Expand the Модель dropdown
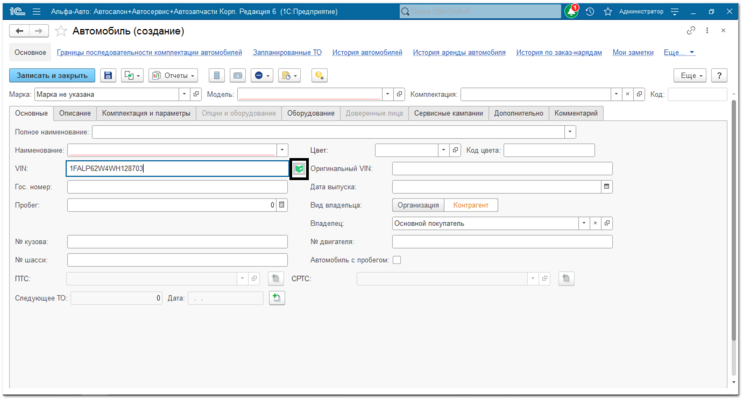Screen dimensions: 743x400 point(388,94)
